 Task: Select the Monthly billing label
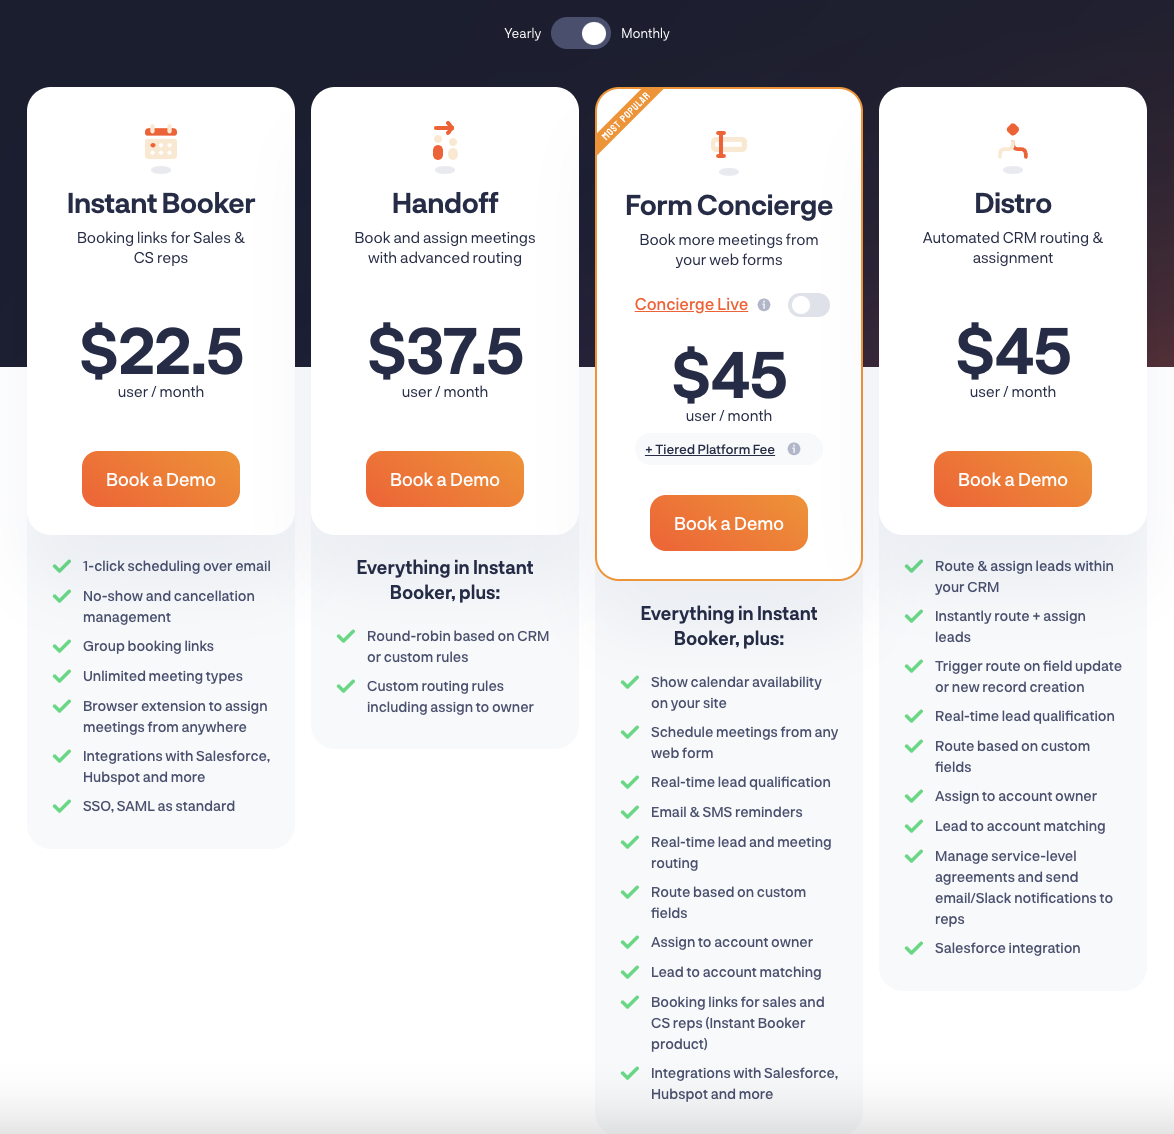click(x=645, y=33)
